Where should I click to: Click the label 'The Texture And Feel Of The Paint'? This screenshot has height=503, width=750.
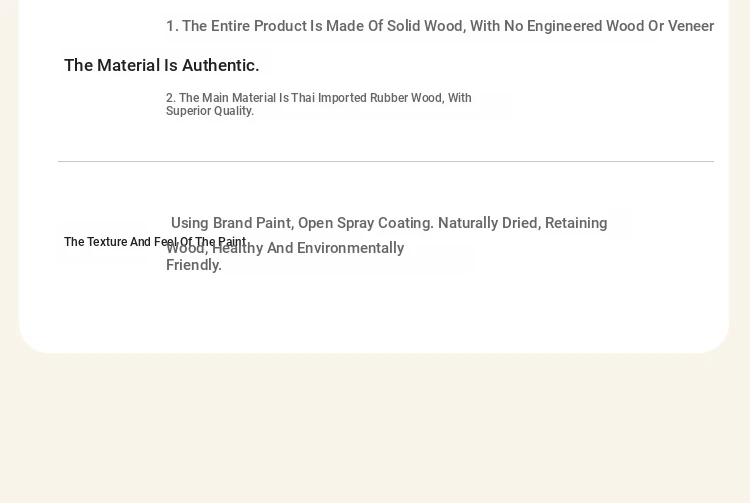tap(155, 242)
